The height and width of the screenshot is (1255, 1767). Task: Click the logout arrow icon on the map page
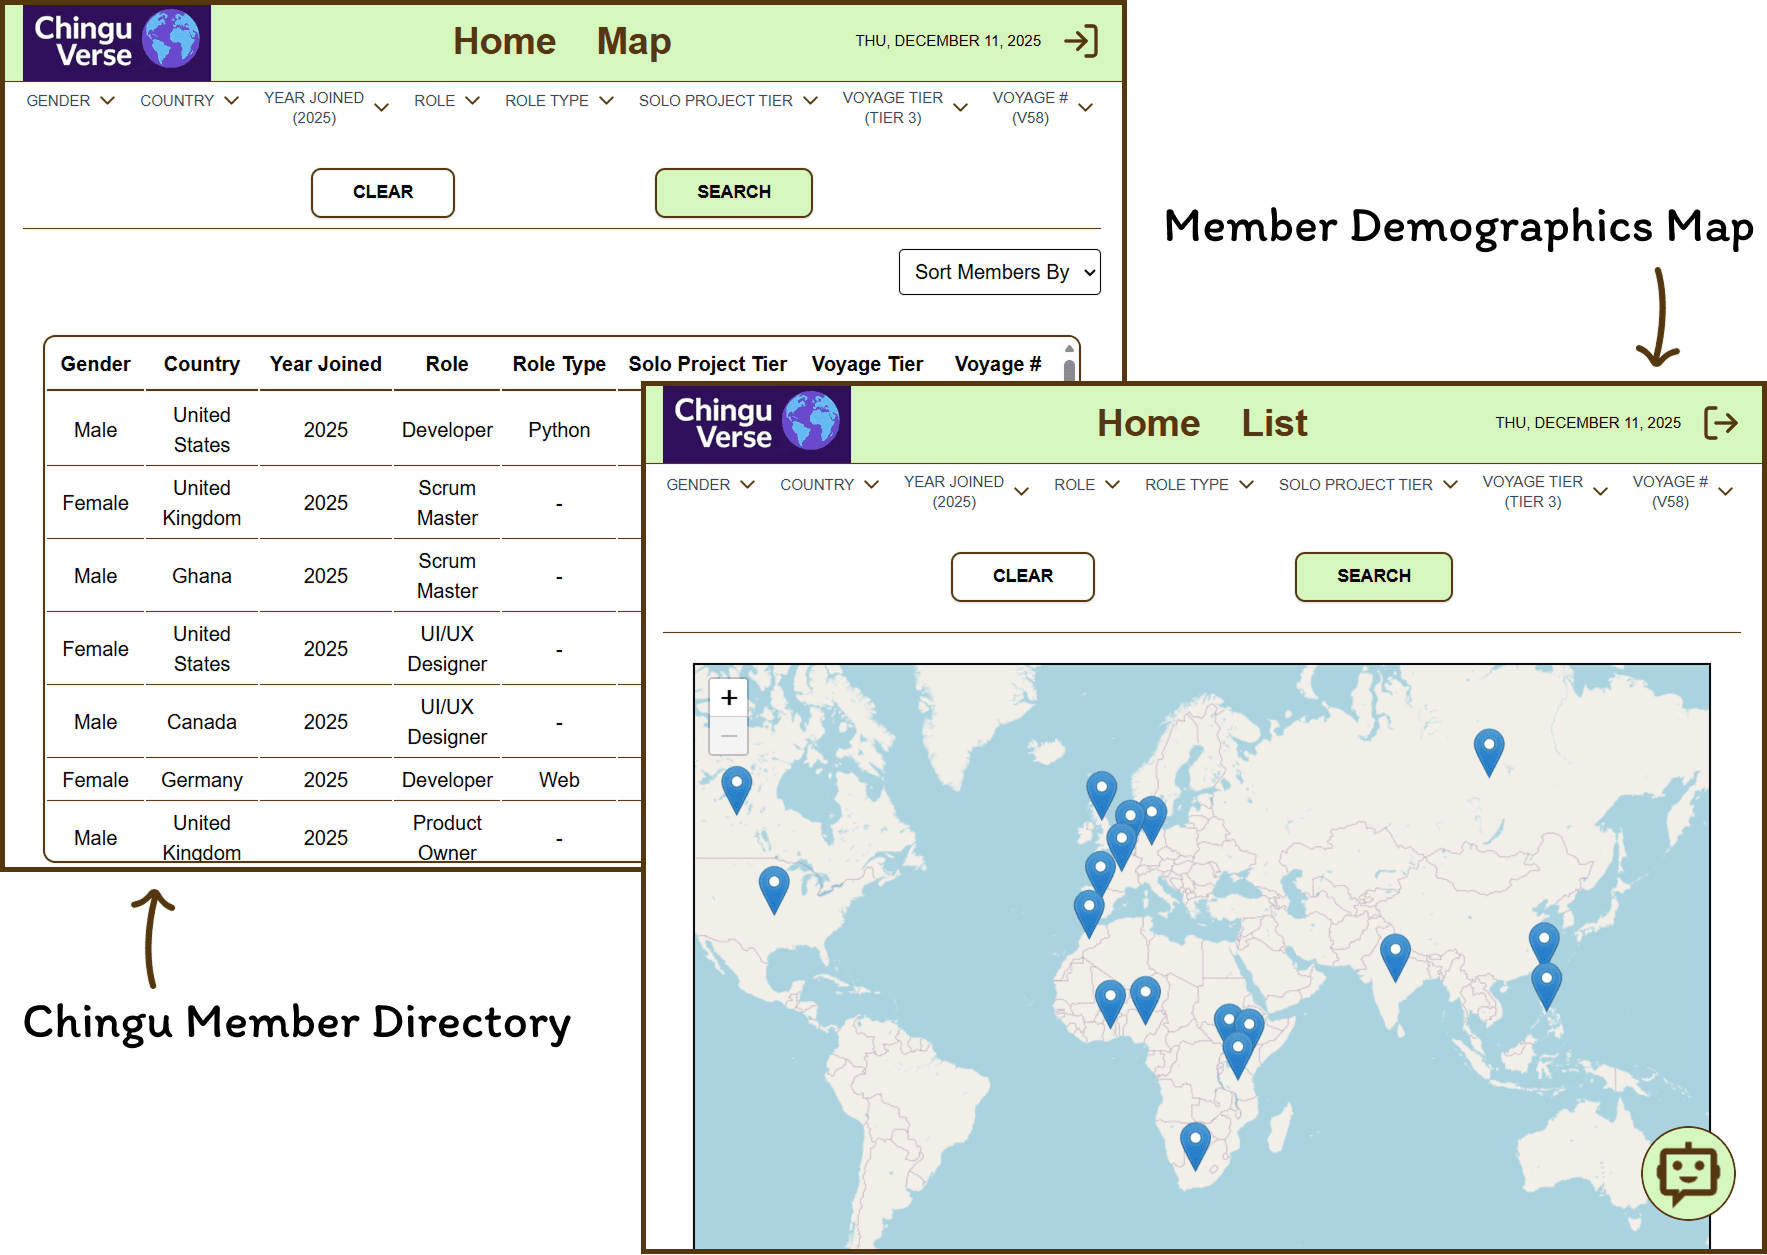pyautogui.click(x=1722, y=423)
